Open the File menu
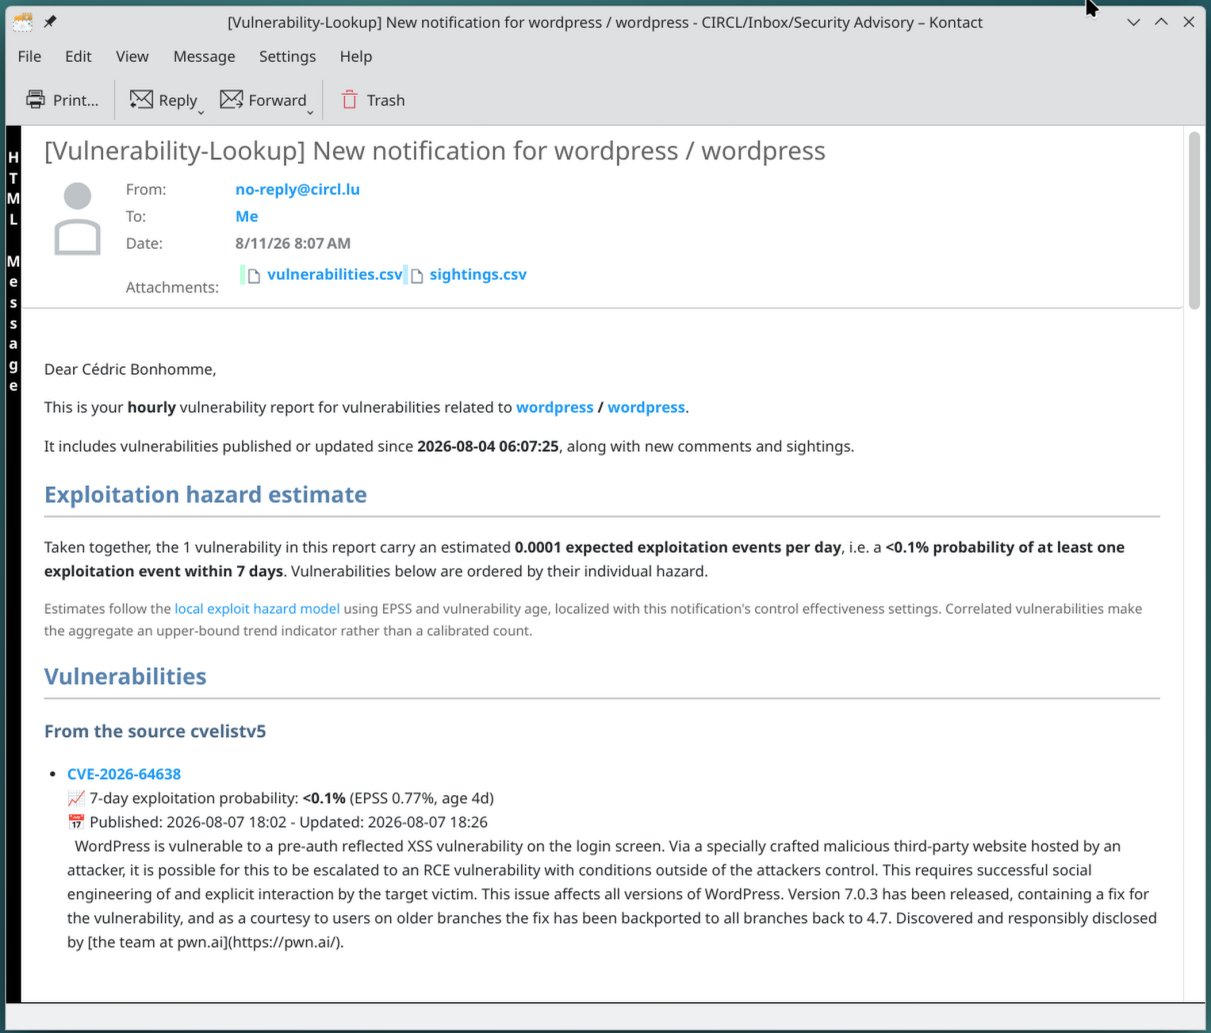This screenshot has width=1211, height=1033. coord(30,56)
